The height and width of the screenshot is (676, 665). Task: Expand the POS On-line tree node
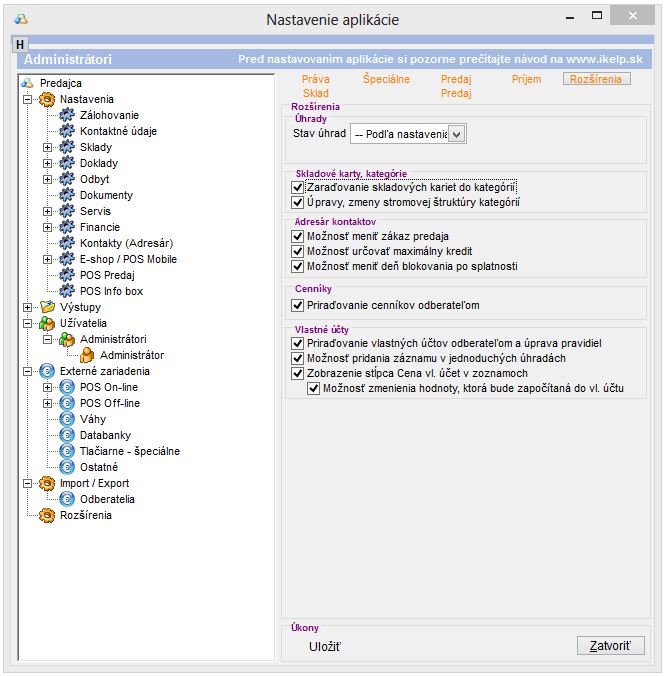coord(47,387)
